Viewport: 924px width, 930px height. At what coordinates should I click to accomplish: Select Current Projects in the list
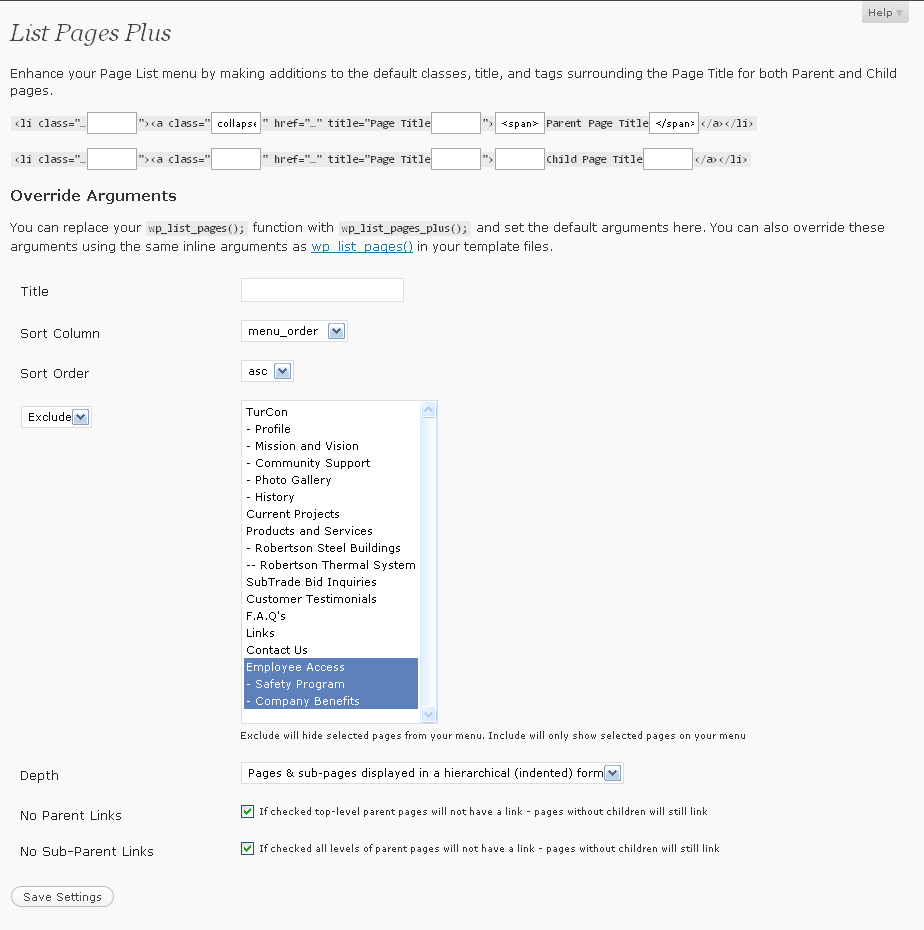293,514
